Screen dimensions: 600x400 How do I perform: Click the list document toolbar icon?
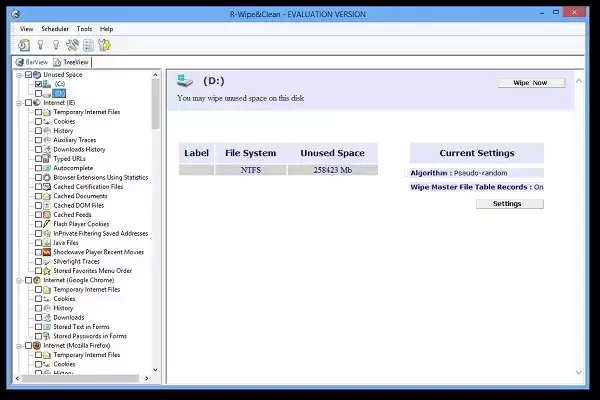pyautogui.click(x=88, y=45)
